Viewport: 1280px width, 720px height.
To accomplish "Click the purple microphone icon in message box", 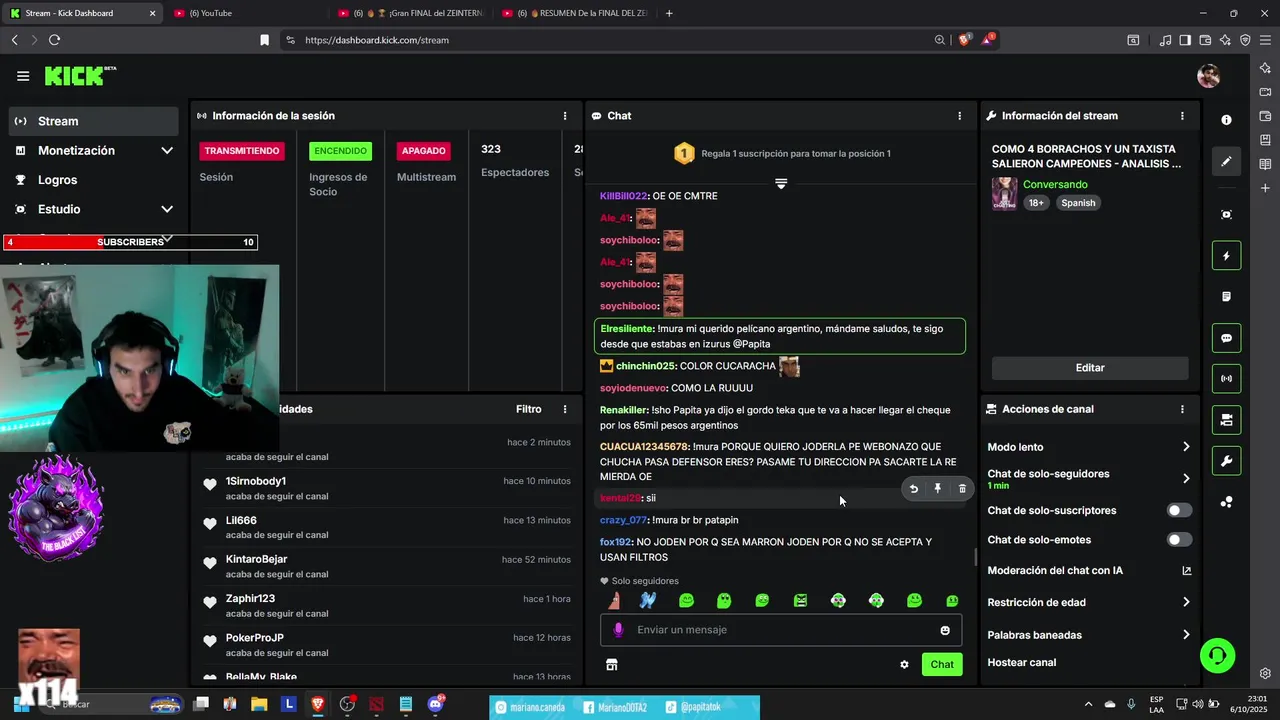I will tap(618, 630).
